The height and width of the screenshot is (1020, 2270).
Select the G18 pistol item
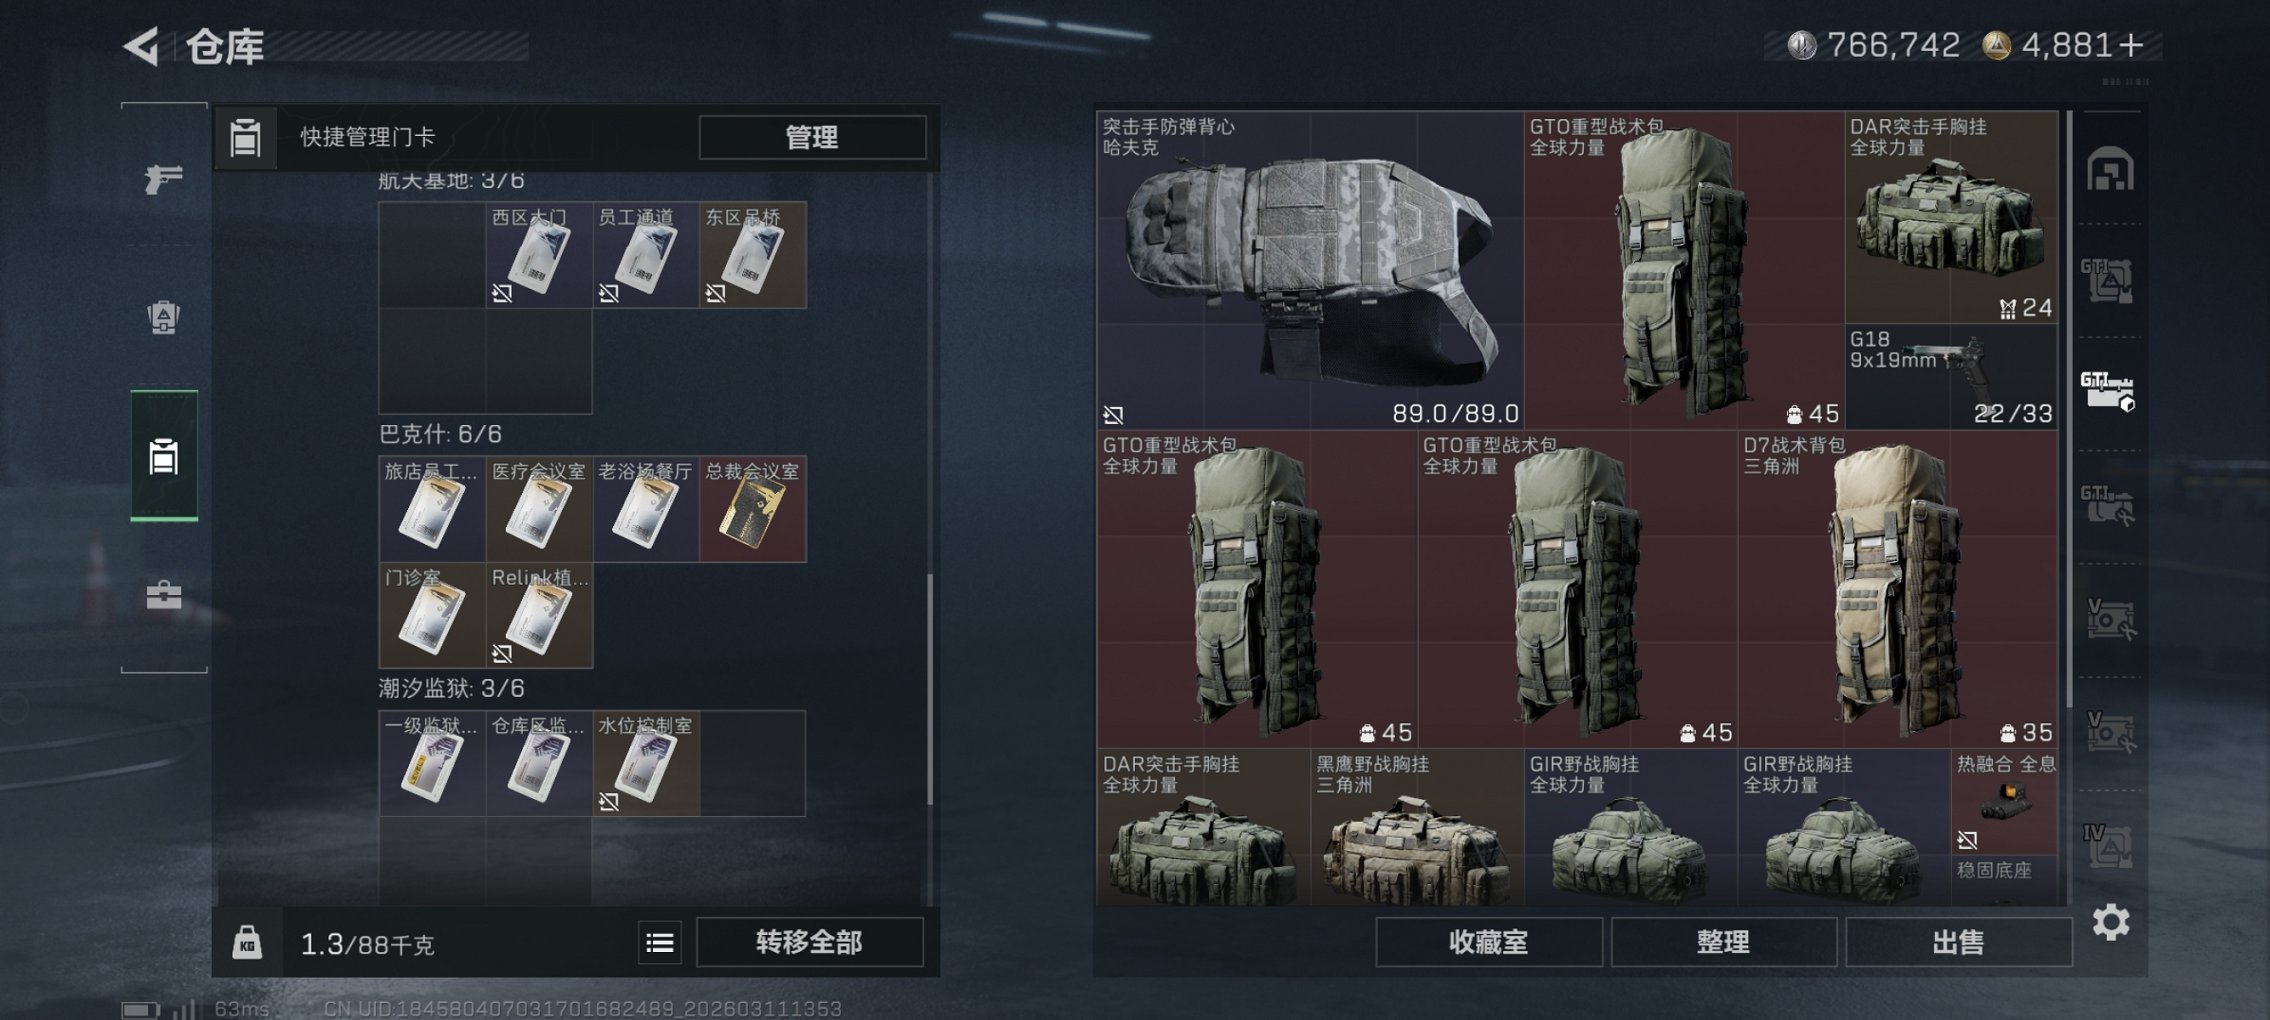1951,377
